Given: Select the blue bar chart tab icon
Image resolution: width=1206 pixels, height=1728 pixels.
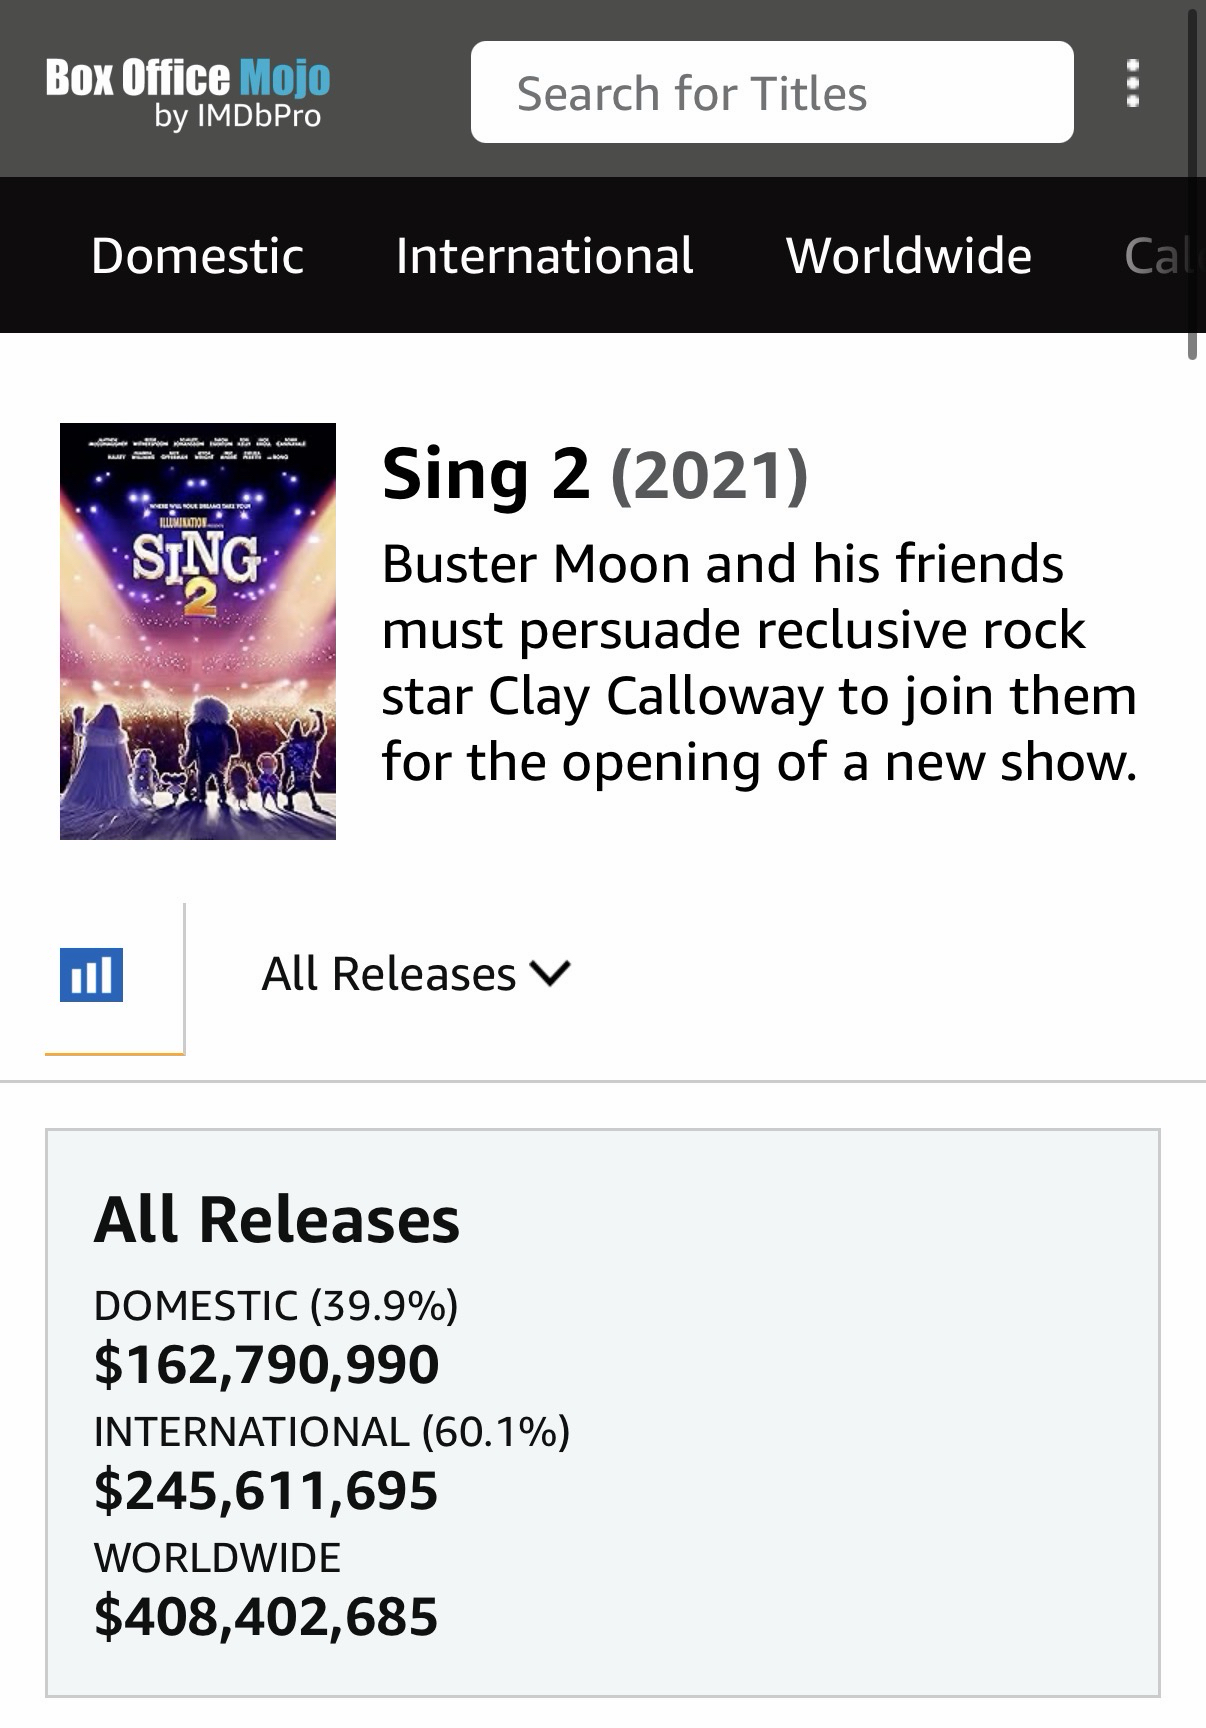Looking at the screenshot, I should (92, 975).
